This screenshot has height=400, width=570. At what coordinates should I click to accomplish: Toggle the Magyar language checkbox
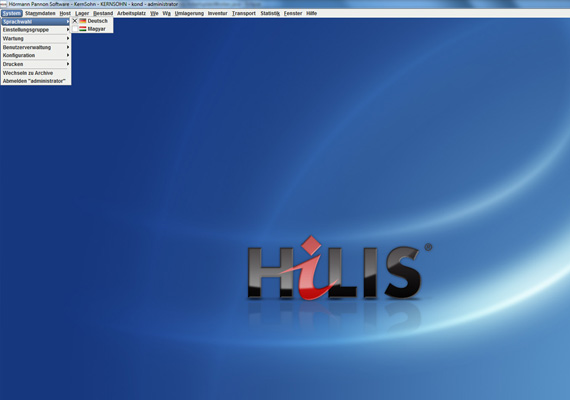(x=75, y=29)
